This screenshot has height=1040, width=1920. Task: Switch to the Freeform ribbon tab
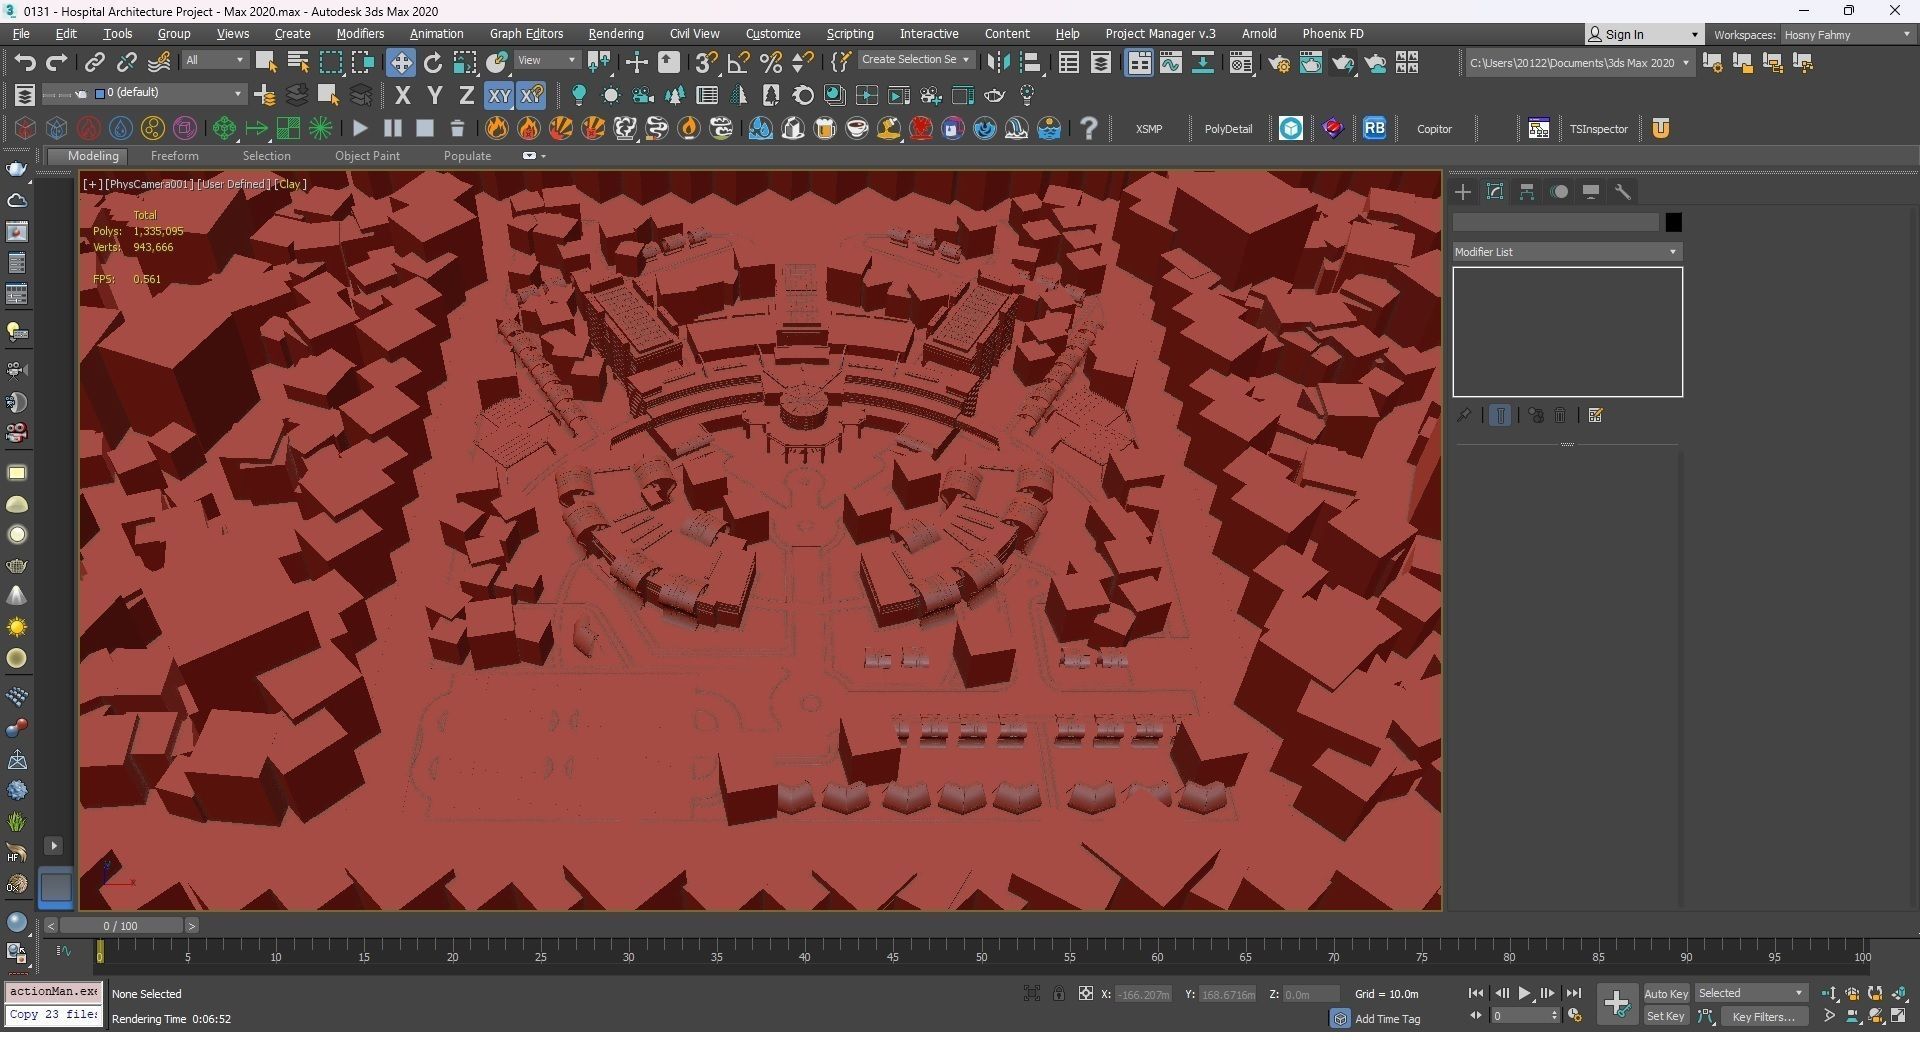175,156
